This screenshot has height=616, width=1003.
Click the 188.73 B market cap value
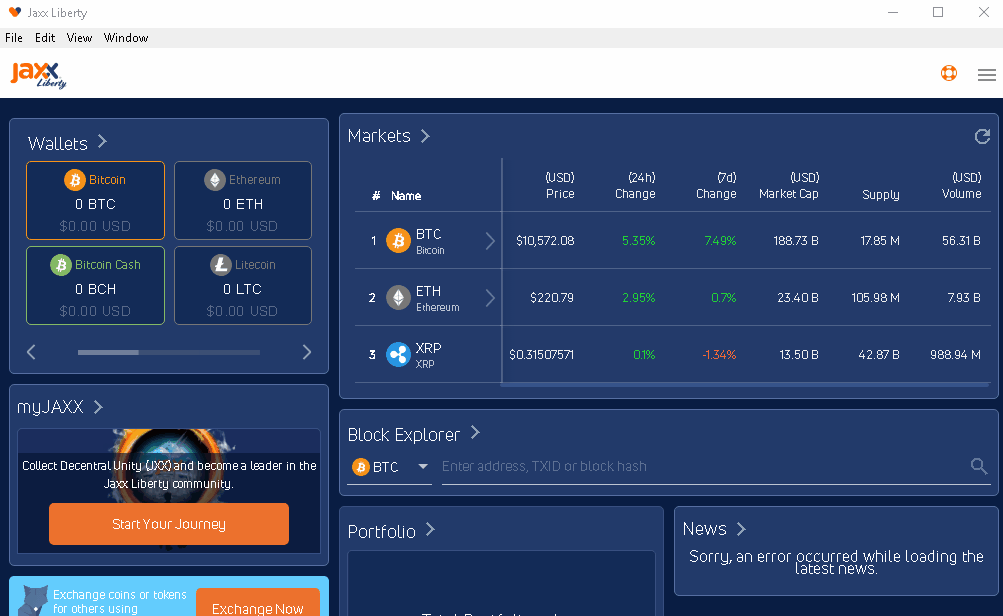click(796, 241)
